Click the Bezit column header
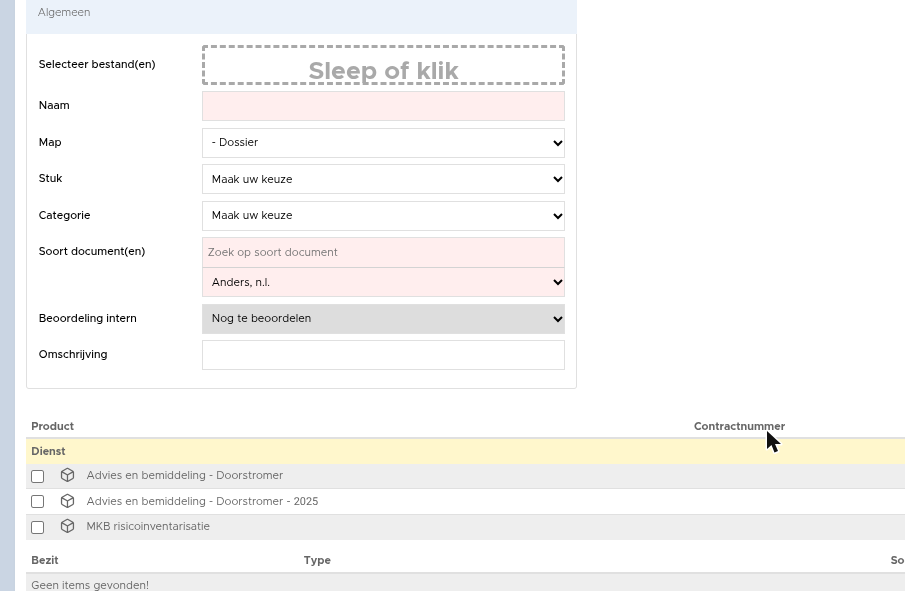Viewport: 905px width, 591px height. [45, 560]
